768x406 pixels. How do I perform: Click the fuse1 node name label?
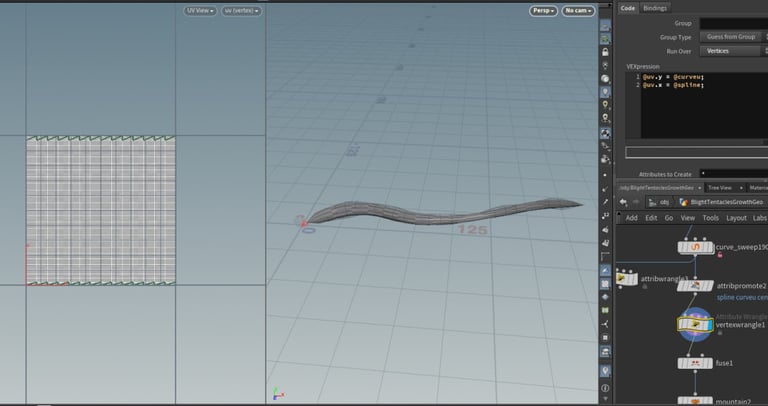click(x=724, y=363)
